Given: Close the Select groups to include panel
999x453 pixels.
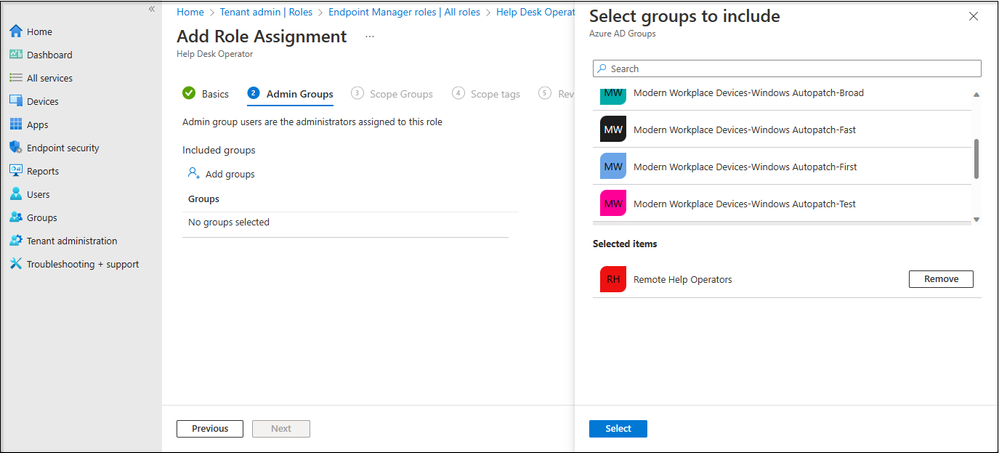Looking at the screenshot, I should coord(974,17).
